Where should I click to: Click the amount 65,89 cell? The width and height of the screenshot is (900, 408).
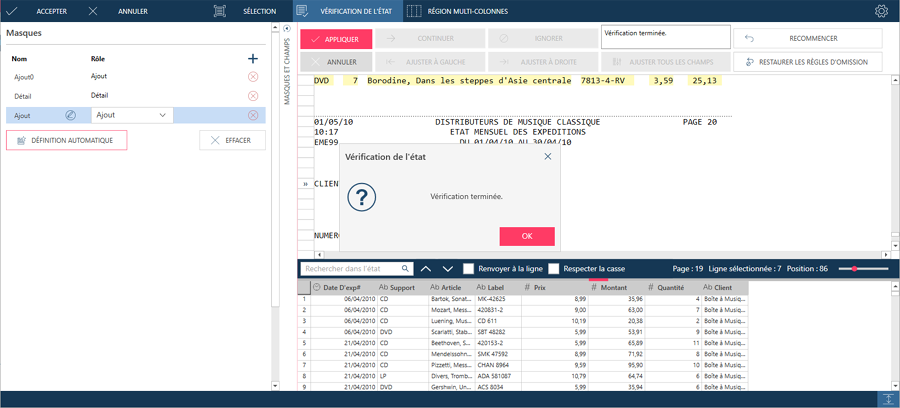616,342
